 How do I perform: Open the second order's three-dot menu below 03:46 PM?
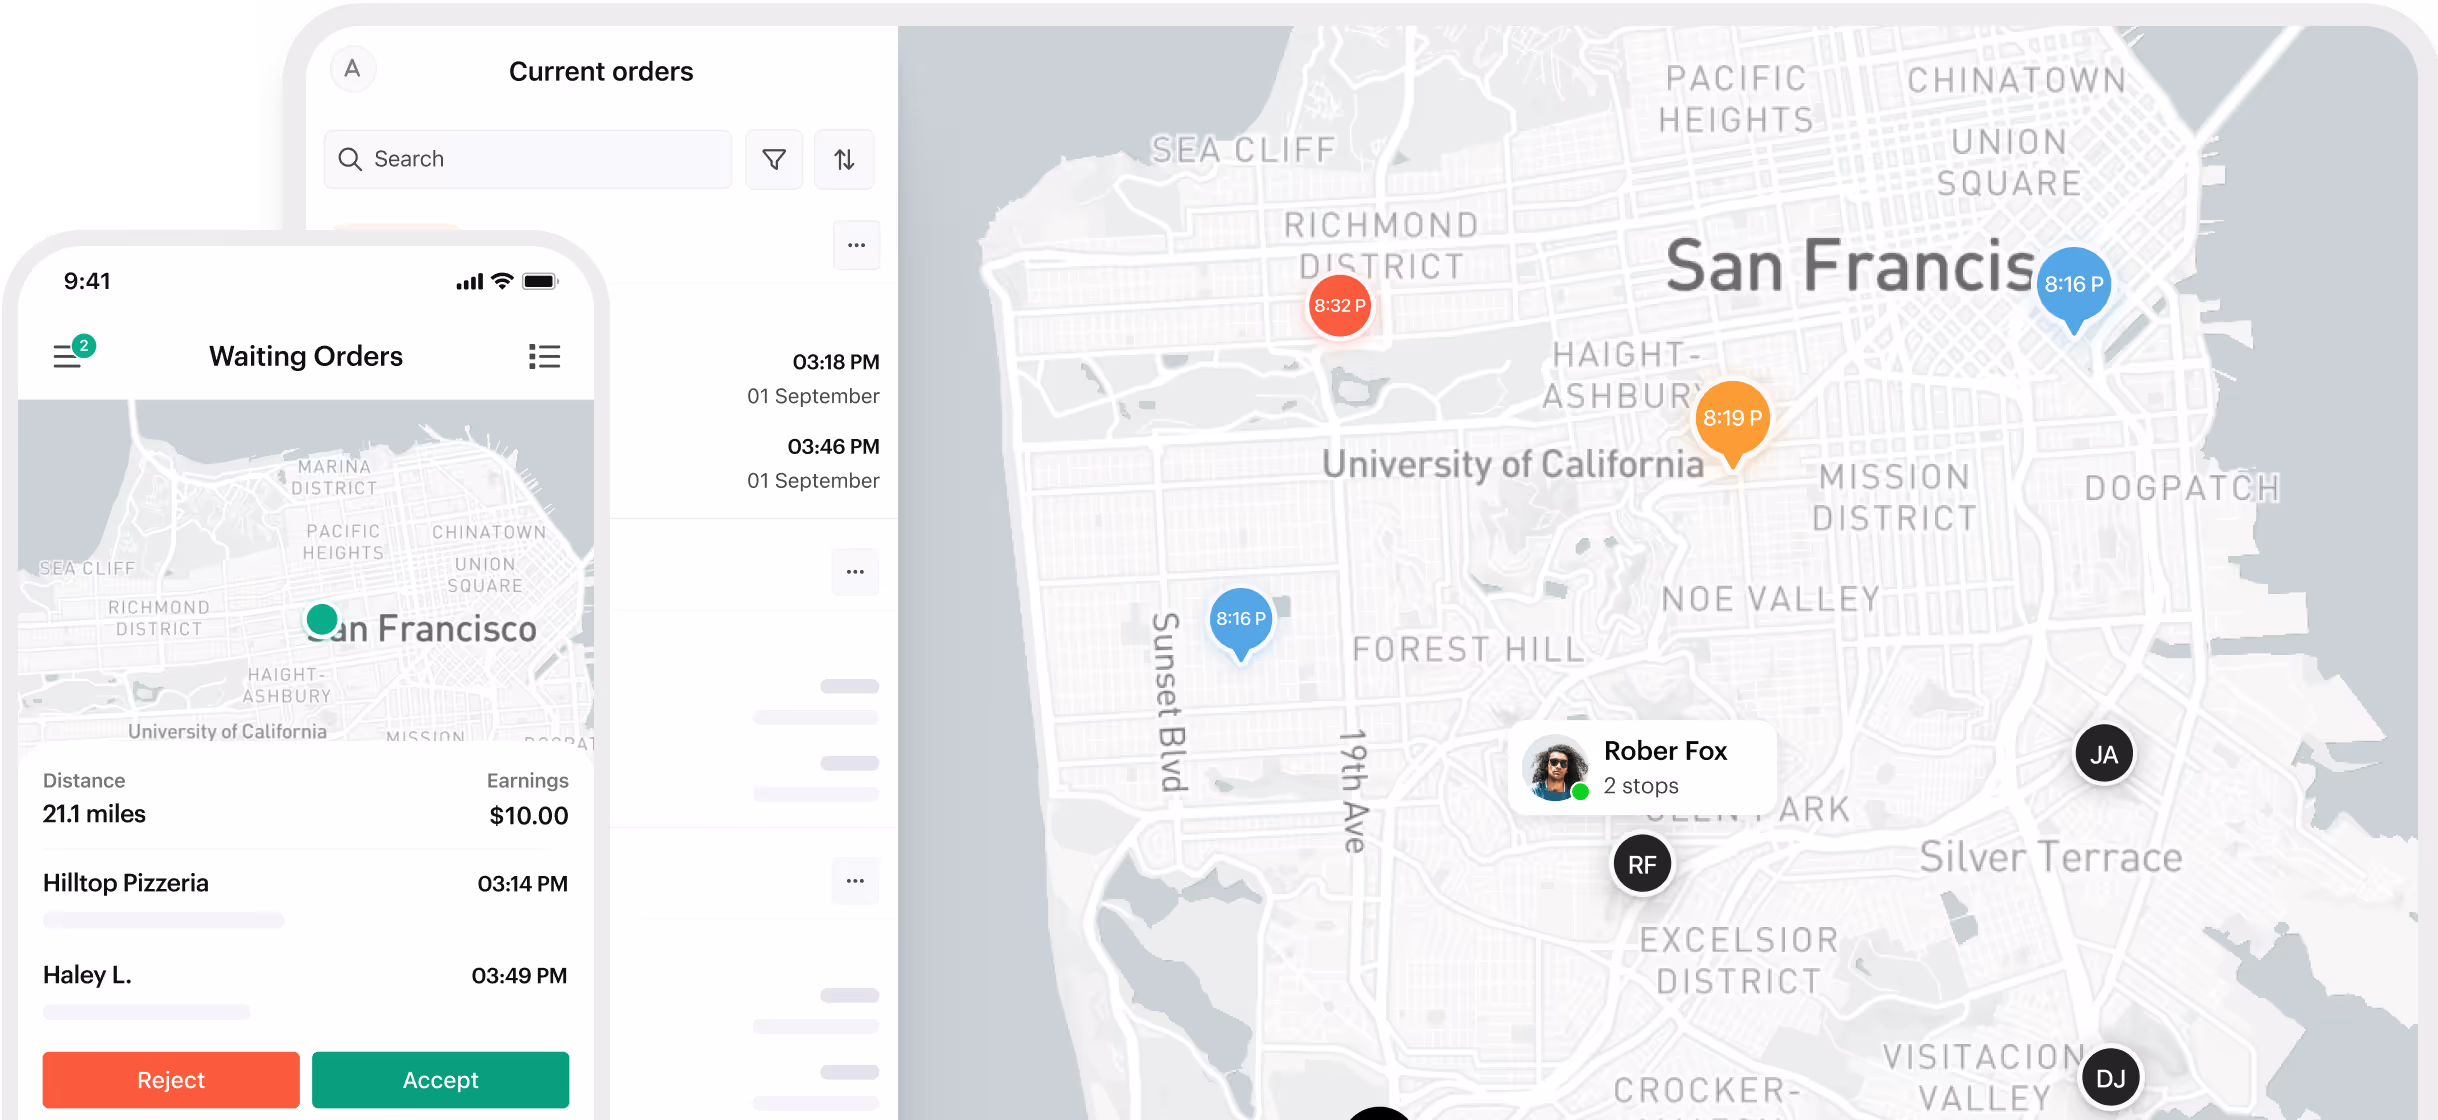pyautogui.click(x=855, y=572)
